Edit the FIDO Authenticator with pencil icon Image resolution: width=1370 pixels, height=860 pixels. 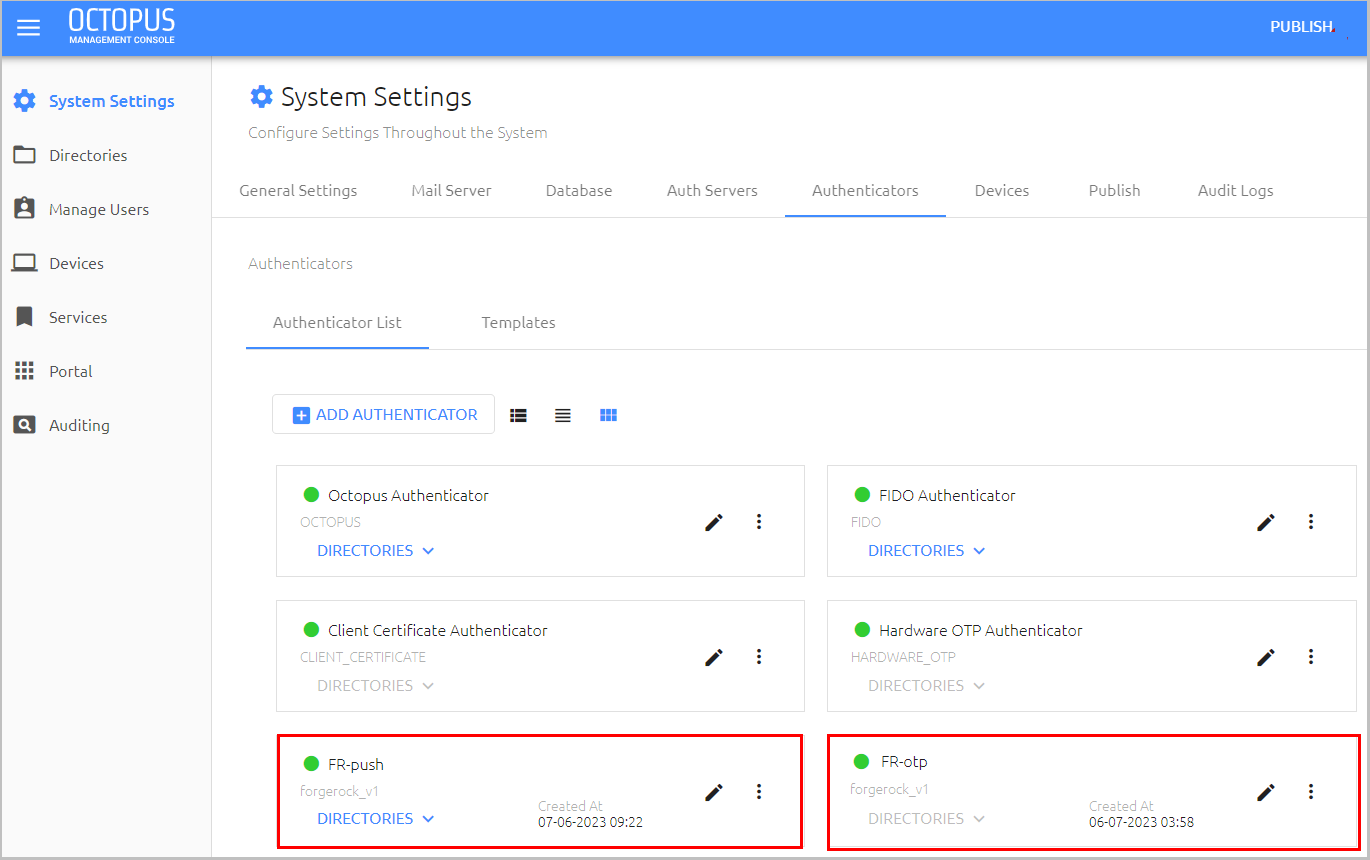tap(1266, 521)
